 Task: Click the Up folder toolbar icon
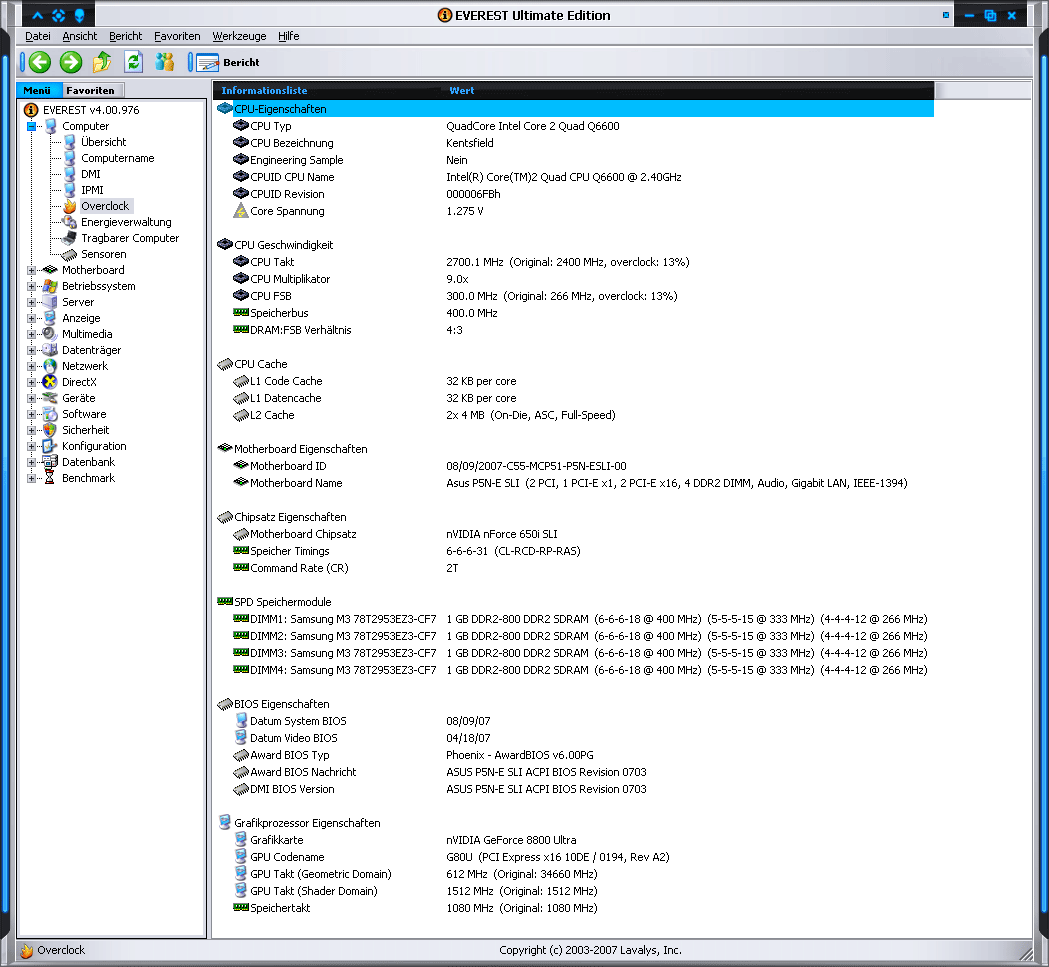point(102,62)
